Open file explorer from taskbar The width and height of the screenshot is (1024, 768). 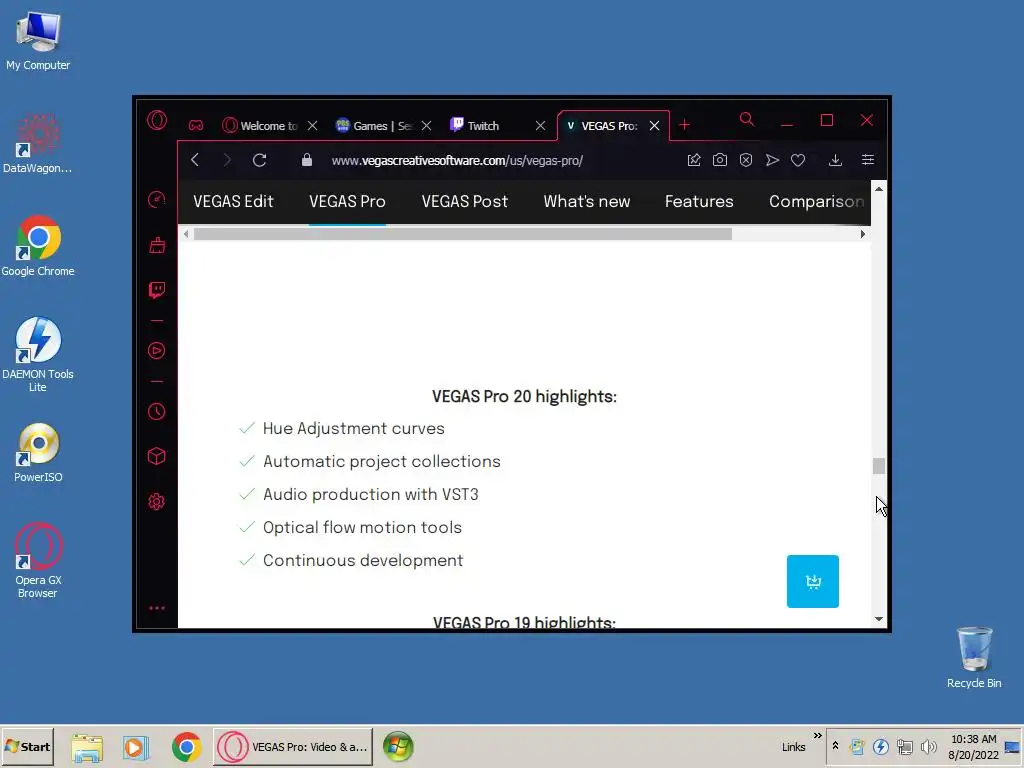pos(87,747)
